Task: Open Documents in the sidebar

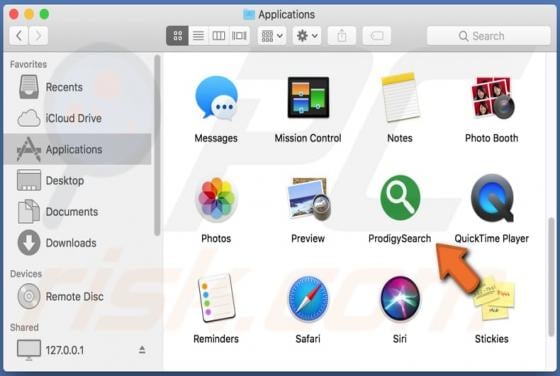Action: click(x=77, y=211)
